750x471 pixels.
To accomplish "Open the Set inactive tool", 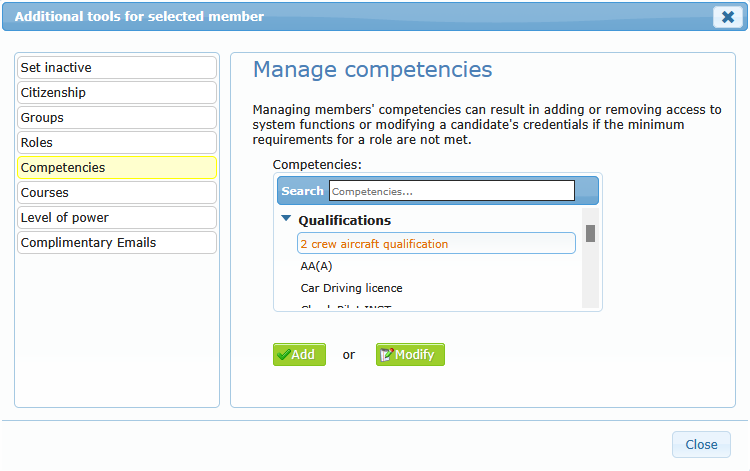I will click(117, 68).
